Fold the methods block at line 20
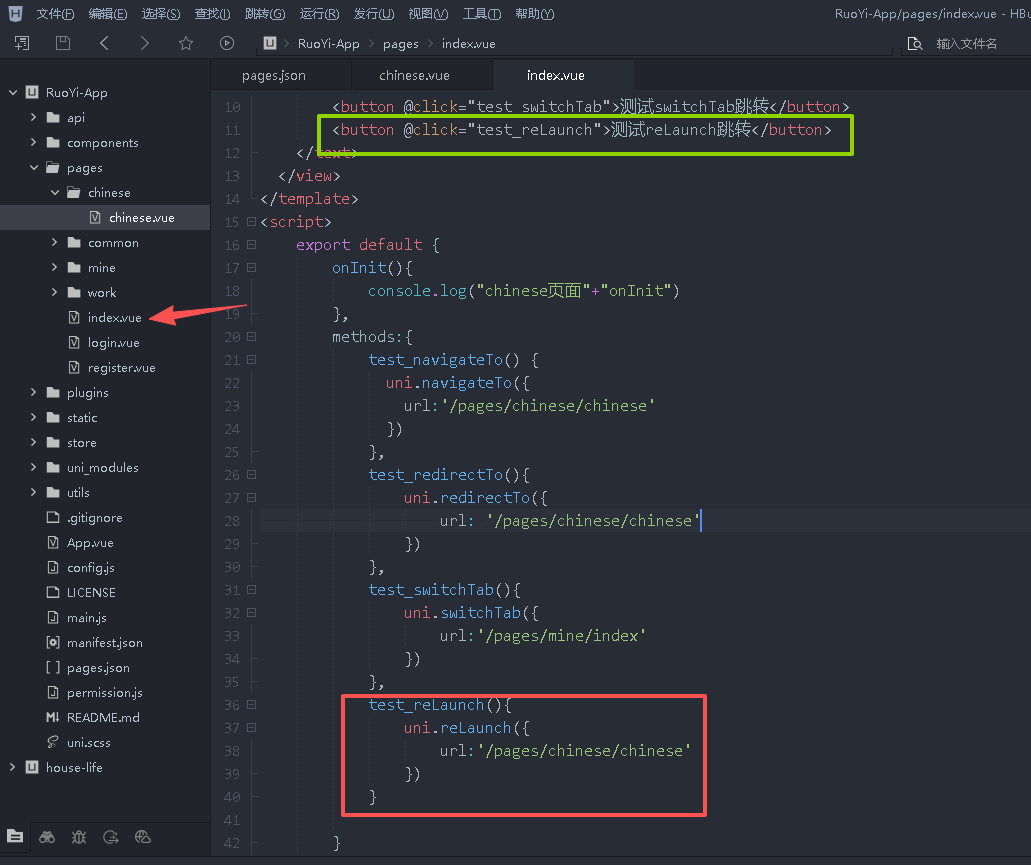The height and width of the screenshot is (865, 1031). [x=251, y=337]
